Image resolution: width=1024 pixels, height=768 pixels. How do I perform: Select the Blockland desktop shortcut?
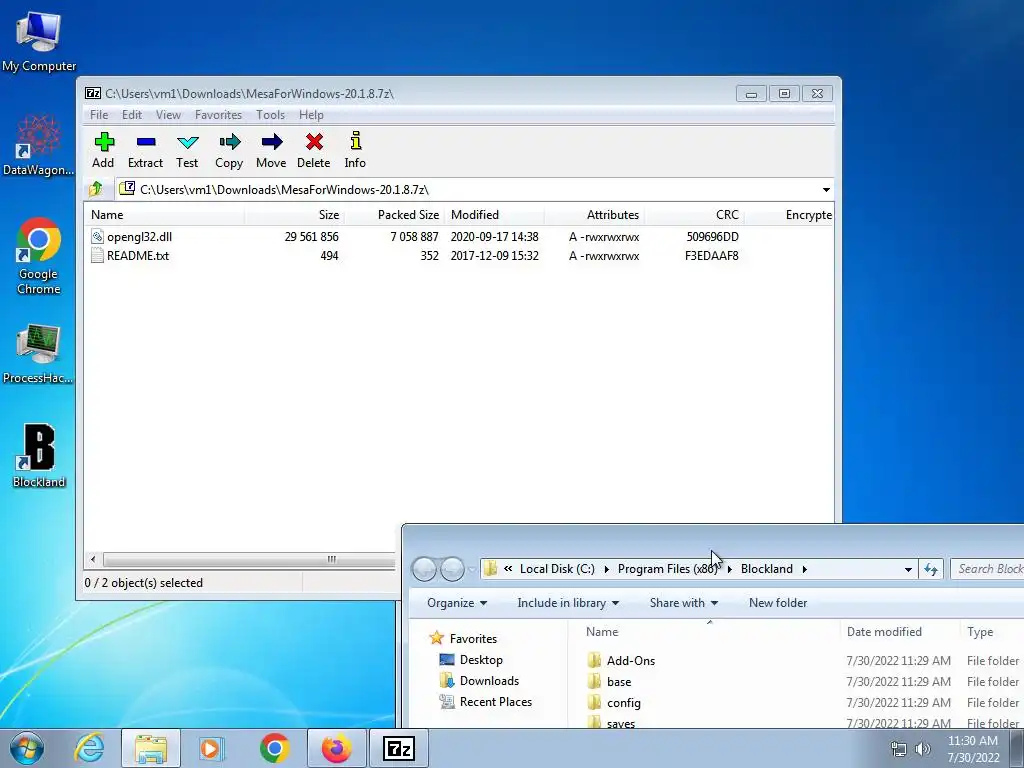pos(39,456)
